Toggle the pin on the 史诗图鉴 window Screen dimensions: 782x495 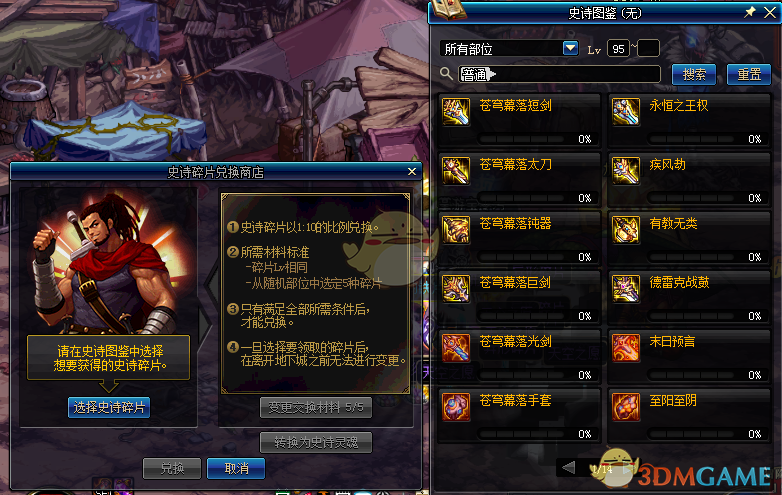click(750, 12)
